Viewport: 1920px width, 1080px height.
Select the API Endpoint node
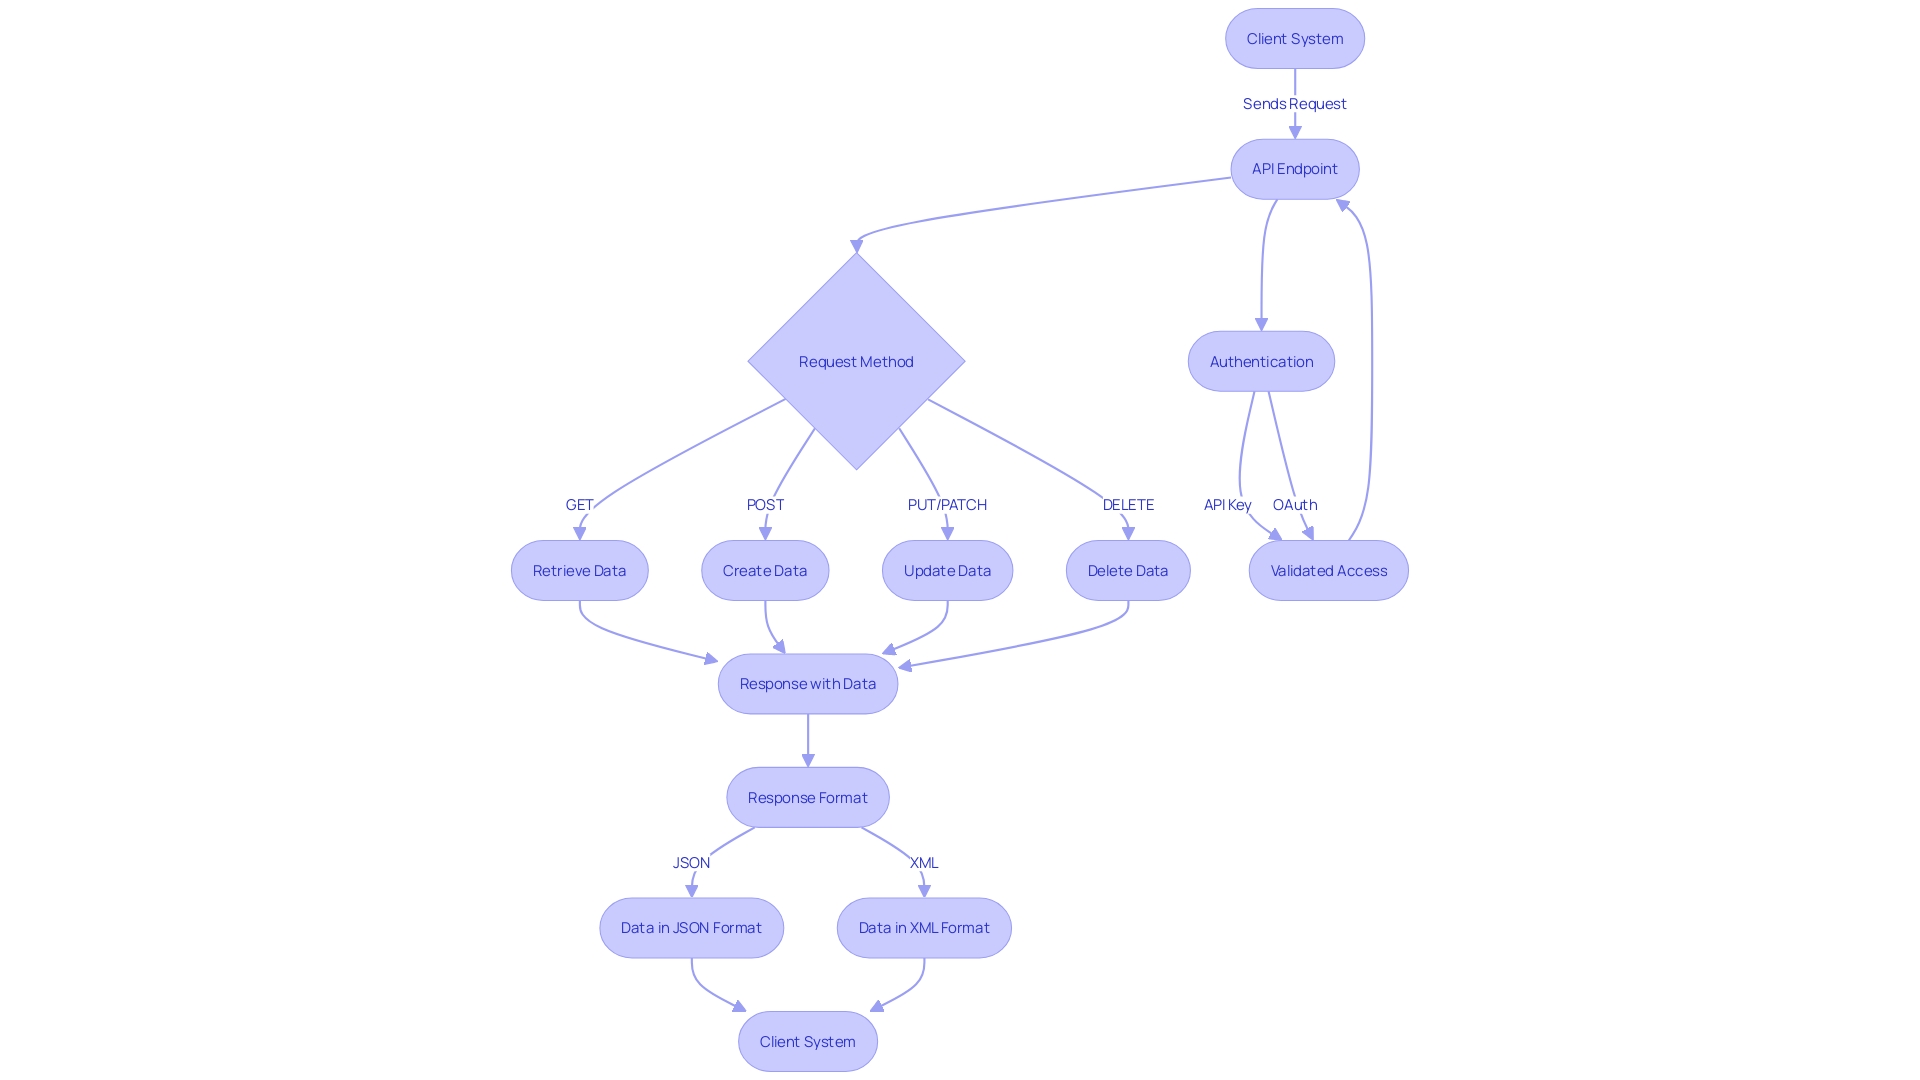(1295, 167)
